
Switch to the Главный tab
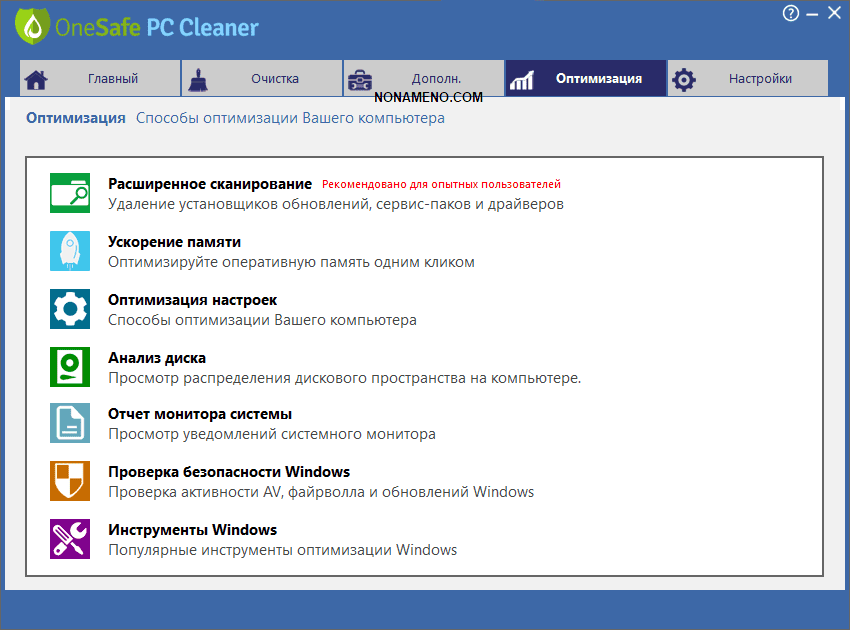(100, 79)
